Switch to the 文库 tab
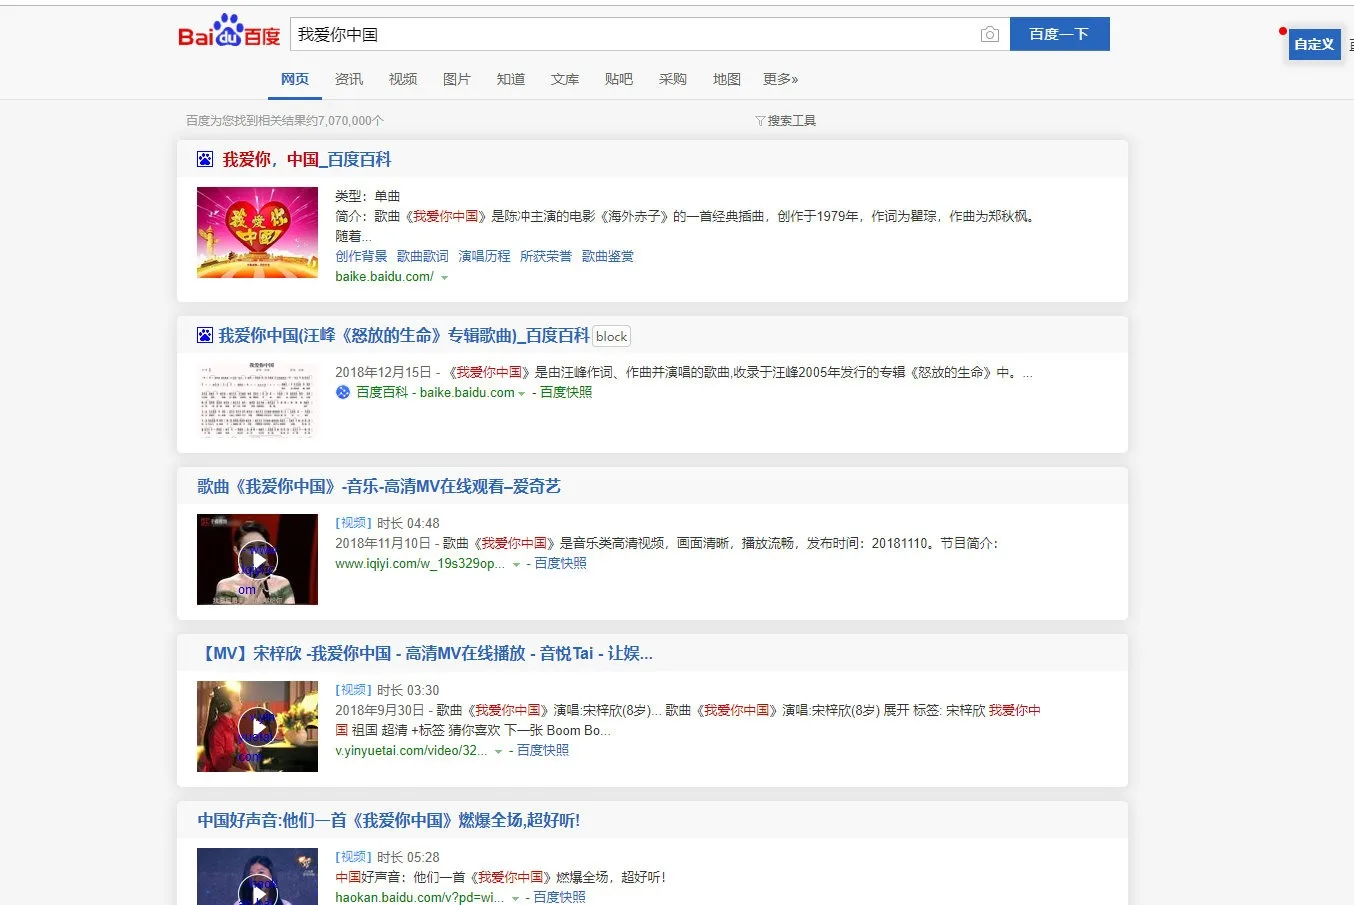Viewport: 1354px width, 905px height. pos(565,79)
